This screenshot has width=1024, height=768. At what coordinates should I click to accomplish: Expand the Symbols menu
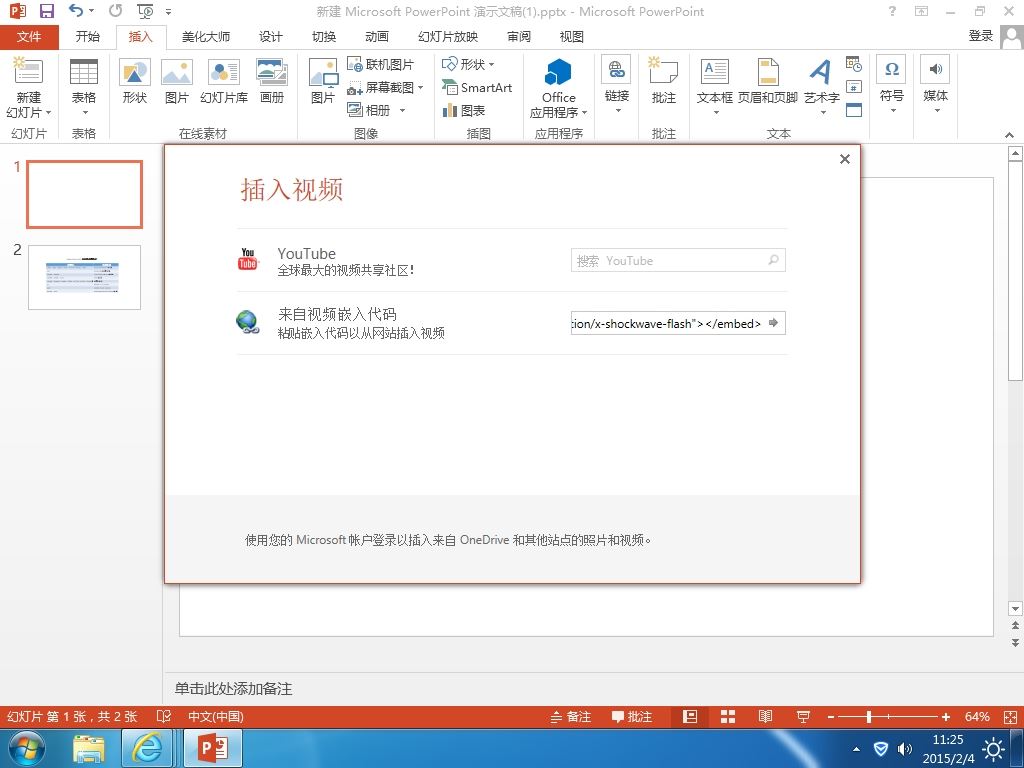click(891, 85)
